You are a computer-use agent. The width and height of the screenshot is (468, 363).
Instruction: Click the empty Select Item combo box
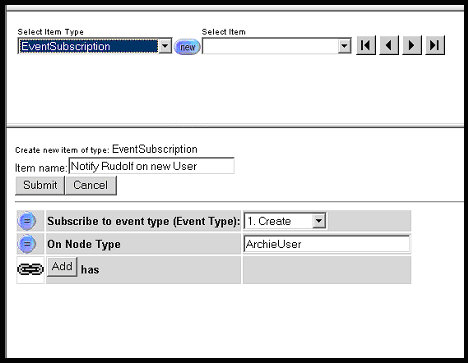[277, 46]
